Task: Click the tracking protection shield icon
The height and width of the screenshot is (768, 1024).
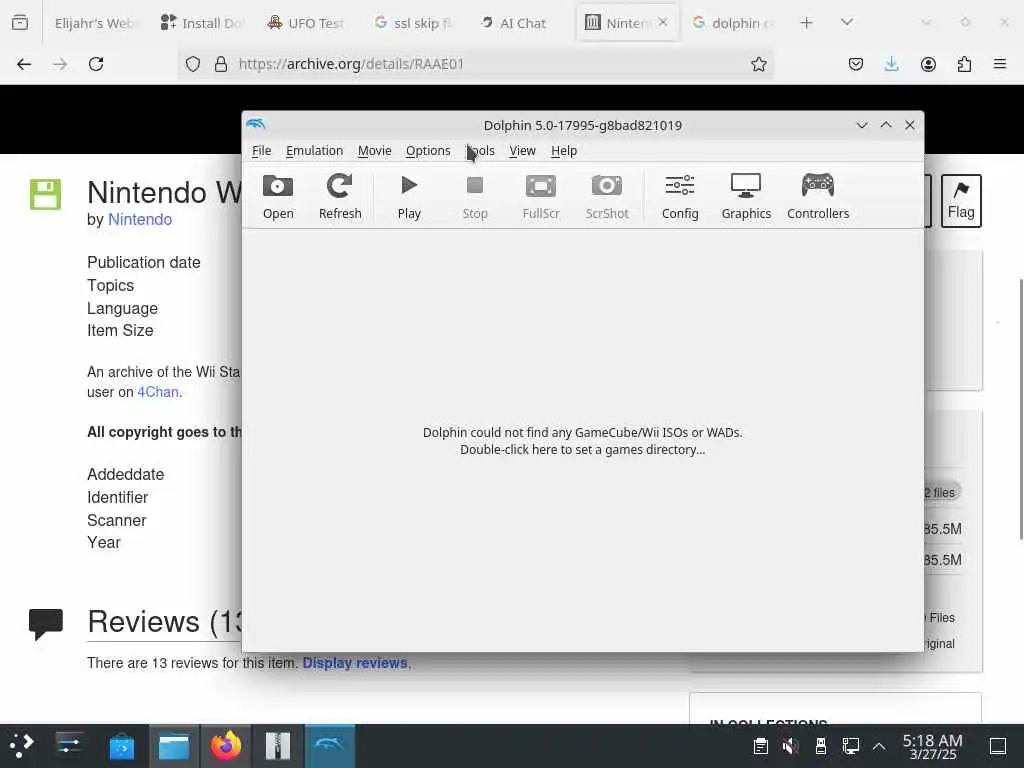Action: 193,64
